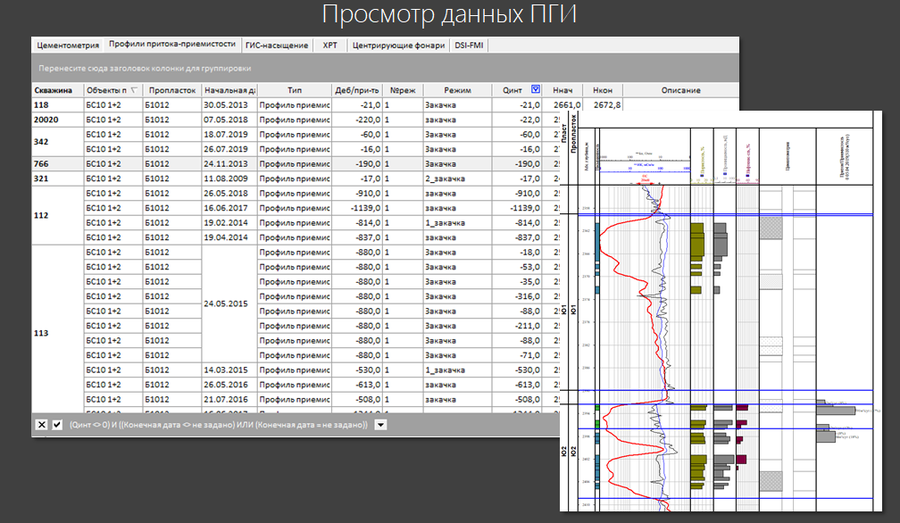Viewport: 900px width, 523px height.
Task: Click the Qинт value -211,0
Action: tap(517, 326)
